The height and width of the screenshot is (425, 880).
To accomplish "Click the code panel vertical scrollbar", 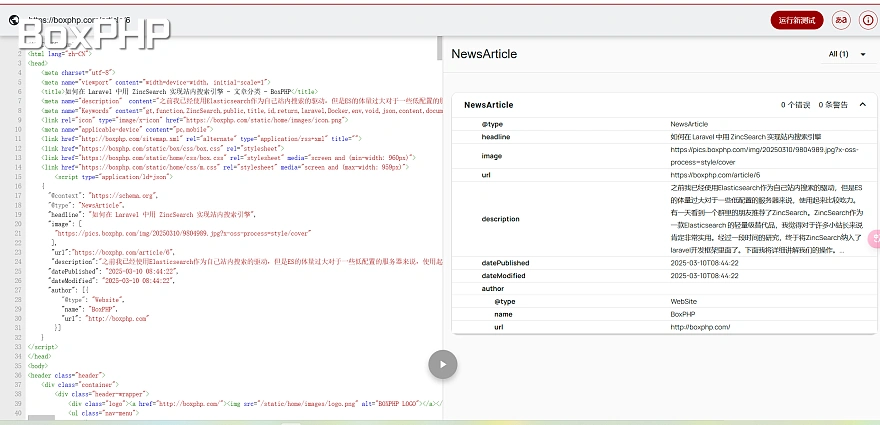I will click(x=439, y=48).
